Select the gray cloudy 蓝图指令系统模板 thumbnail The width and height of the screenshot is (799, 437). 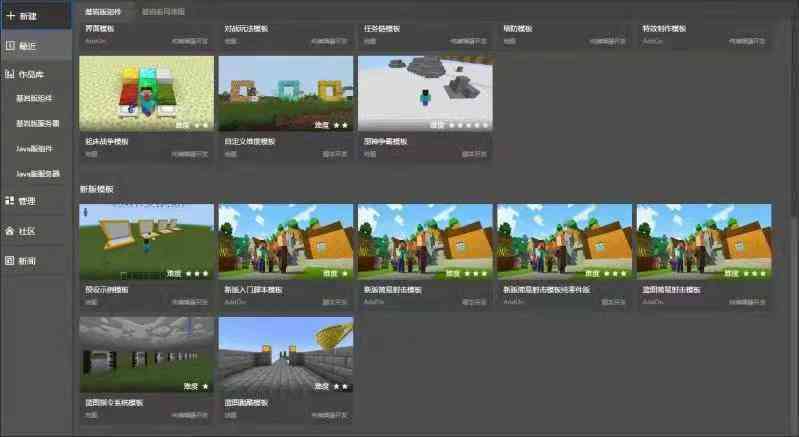click(x=147, y=355)
